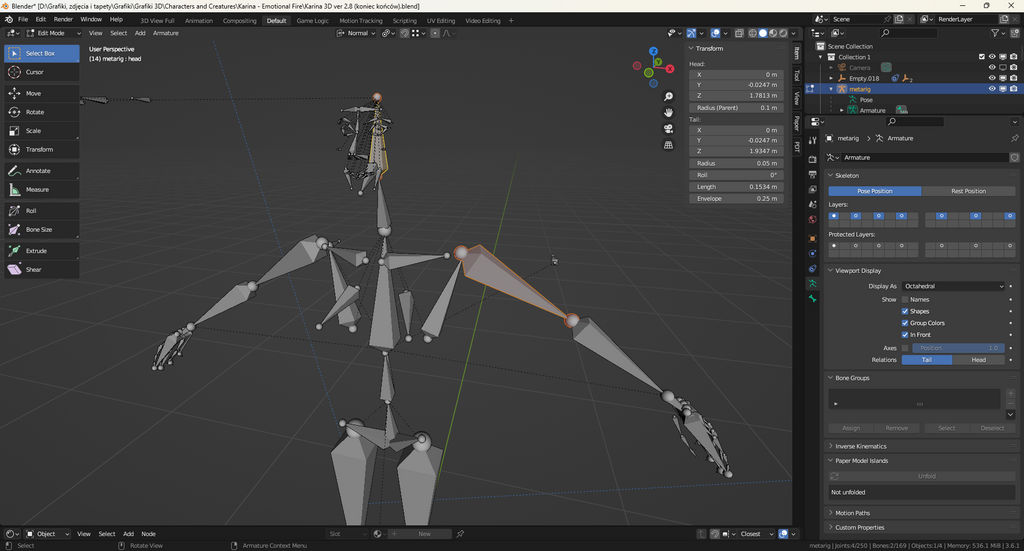Screen dimensions: 1024x551
Task: Activate the Extrude tool
Action: coord(36,251)
